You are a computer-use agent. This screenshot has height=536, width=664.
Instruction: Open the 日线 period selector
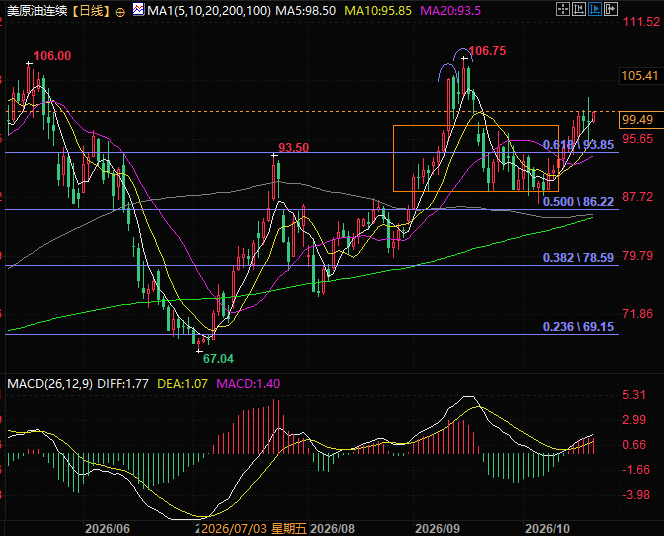pos(91,11)
